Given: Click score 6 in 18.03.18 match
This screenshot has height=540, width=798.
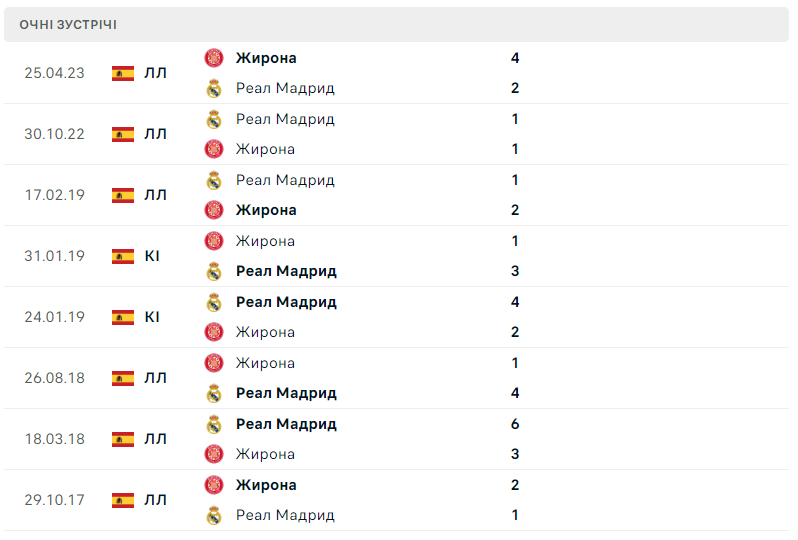Looking at the screenshot, I should pyautogui.click(x=515, y=424).
